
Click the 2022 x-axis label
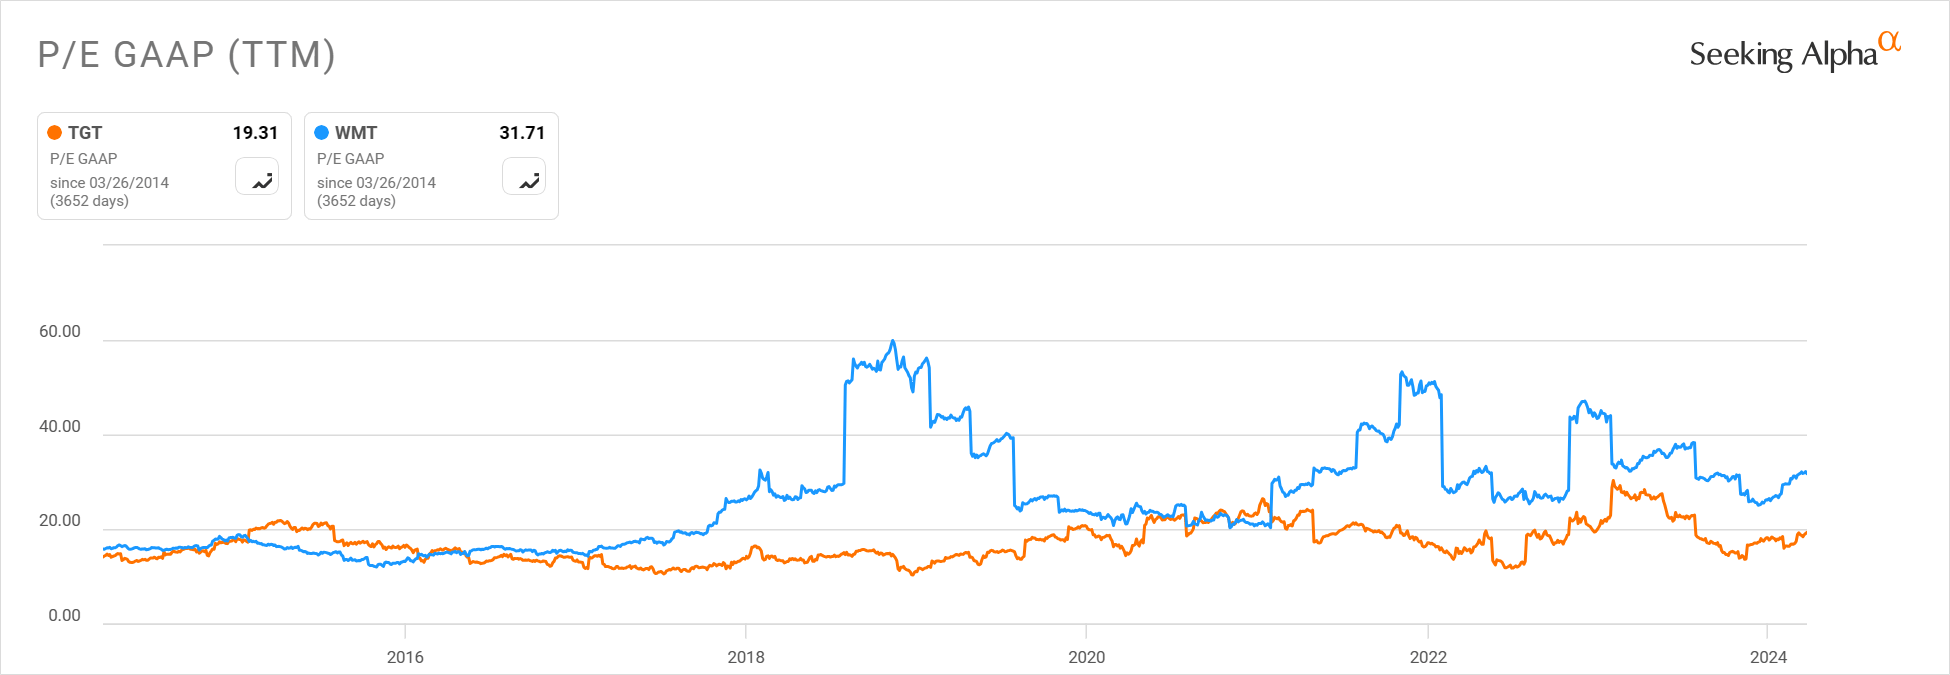click(x=1428, y=657)
